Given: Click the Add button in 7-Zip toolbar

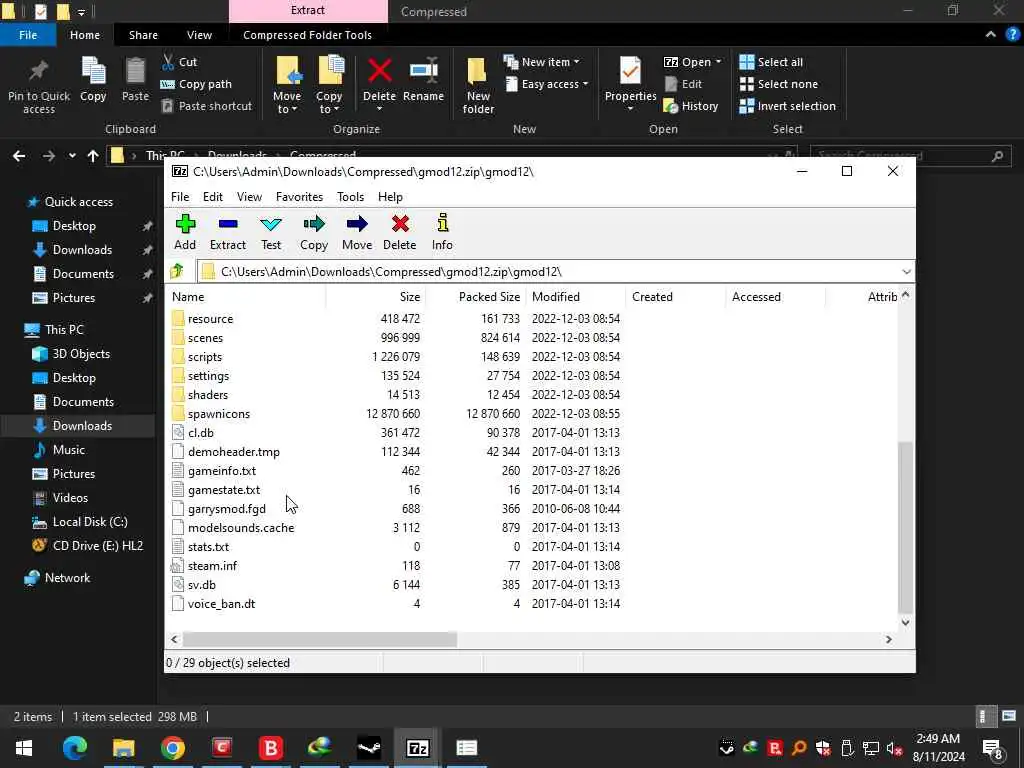Looking at the screenshot, I should click(x=185, y=232).
